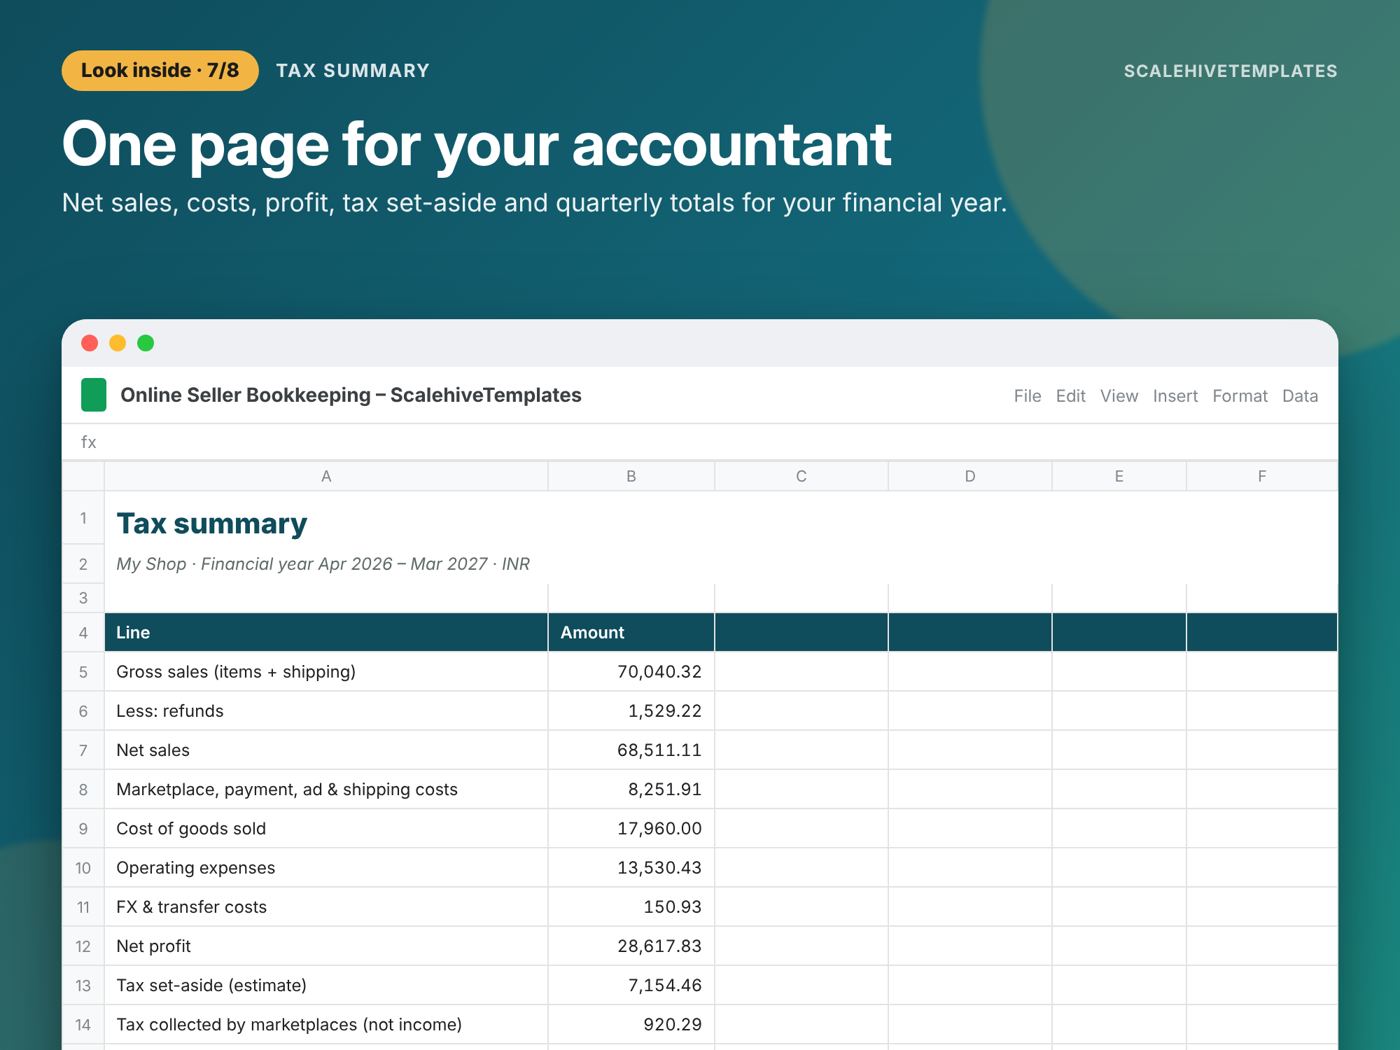Click the green spreadsheet document icon
The width and height of the screenshot is (1400, 1050).
(93, 395)
